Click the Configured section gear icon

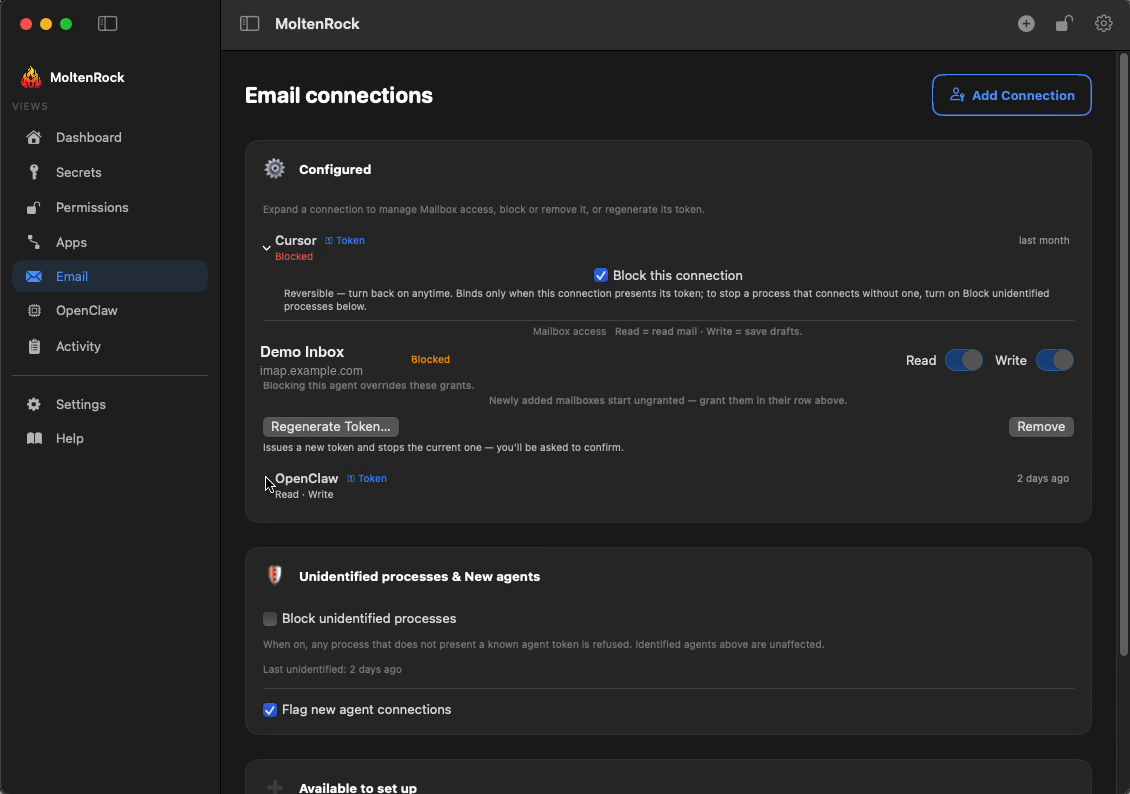(x=275, y=169)
